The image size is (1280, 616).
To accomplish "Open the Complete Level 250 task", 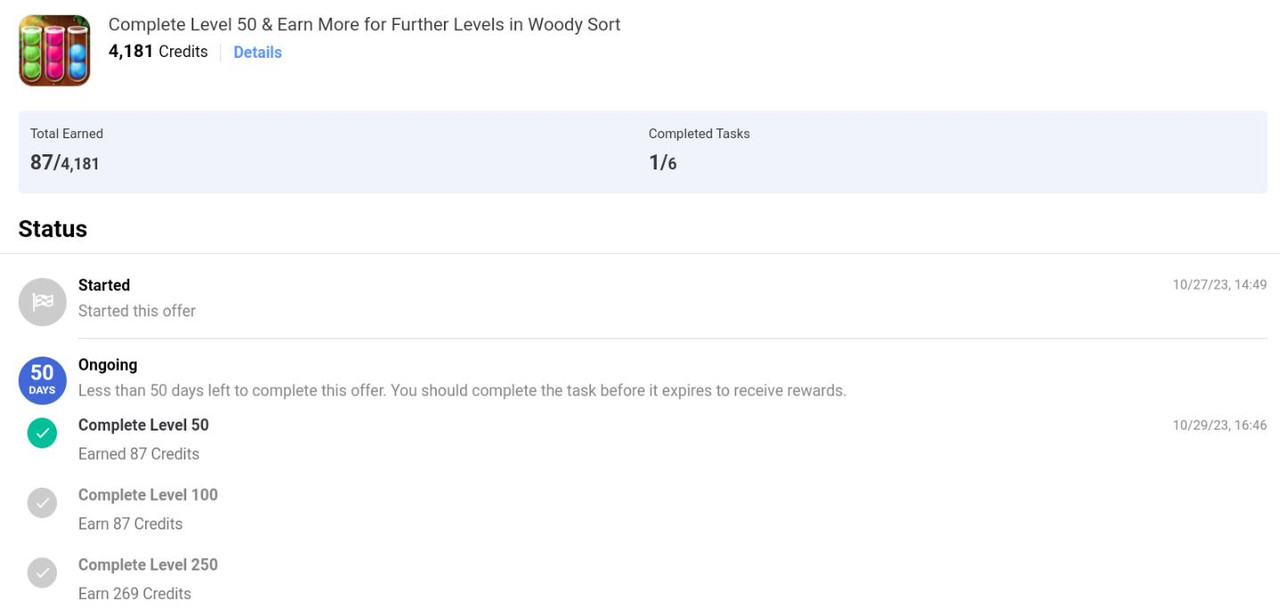I will point(642,579).
